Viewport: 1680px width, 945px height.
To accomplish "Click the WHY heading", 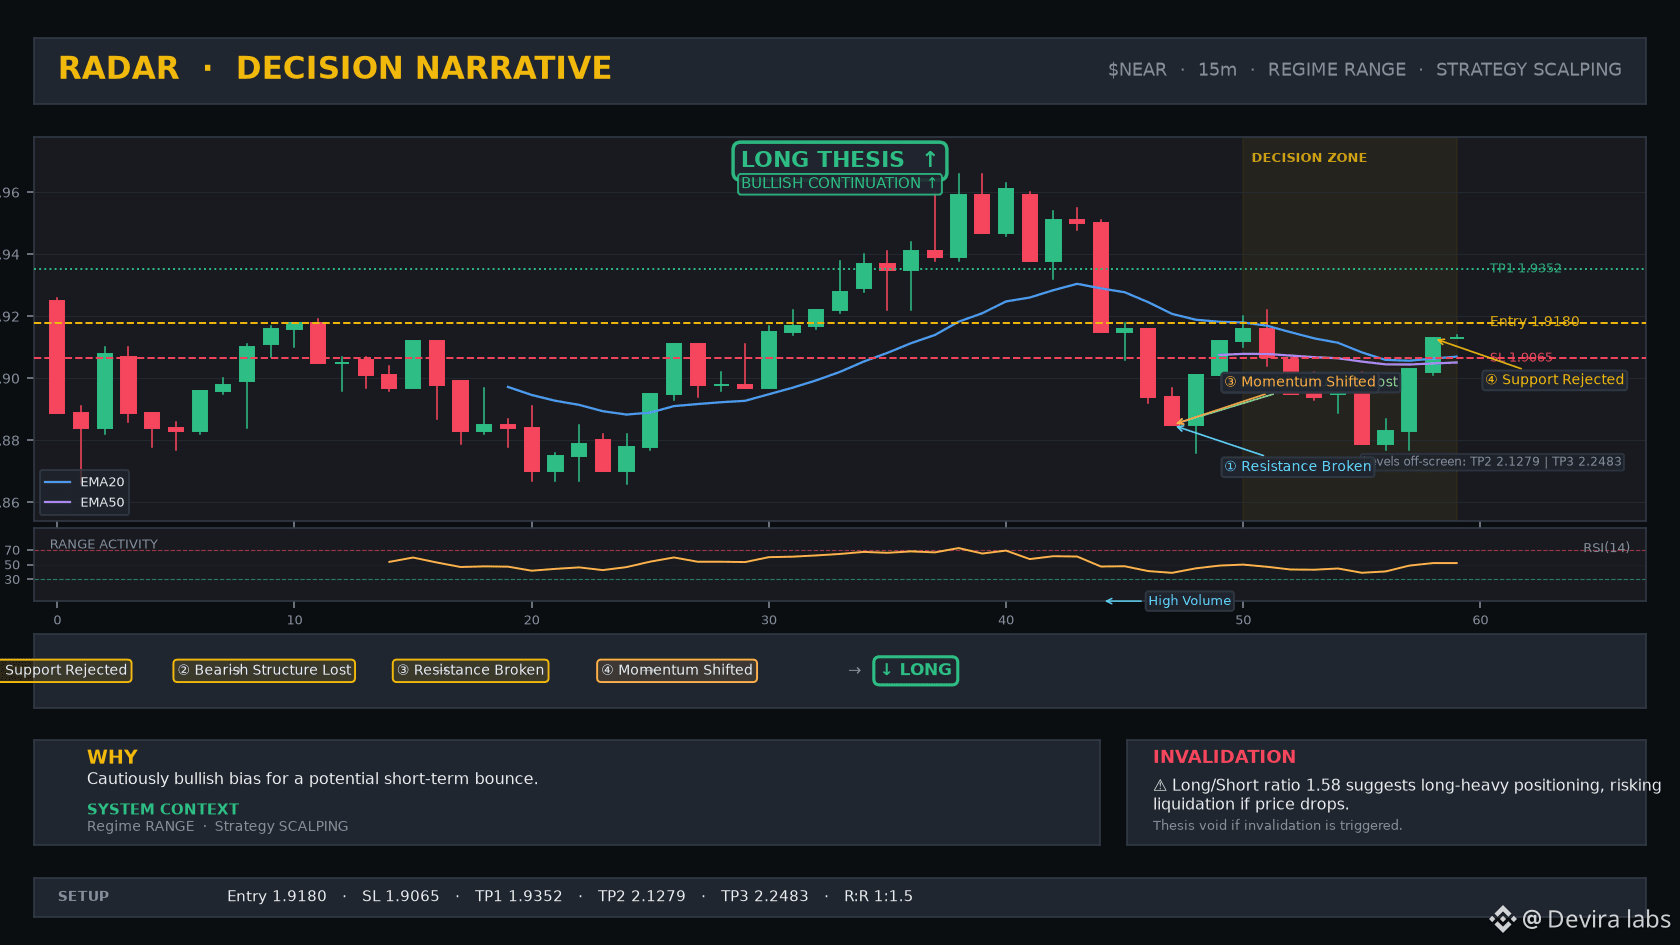I will coord(112,757).
